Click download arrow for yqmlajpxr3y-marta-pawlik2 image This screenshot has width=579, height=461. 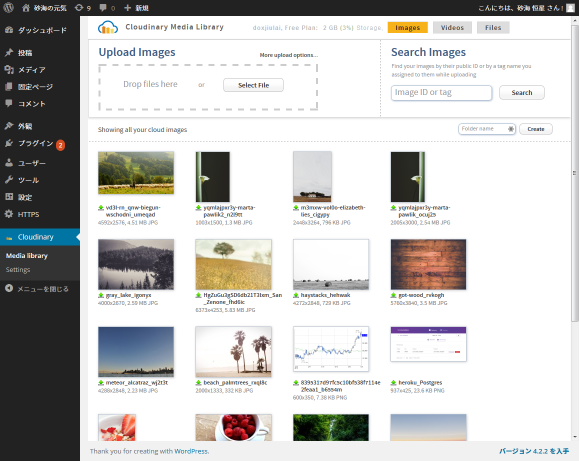(198, 208)
